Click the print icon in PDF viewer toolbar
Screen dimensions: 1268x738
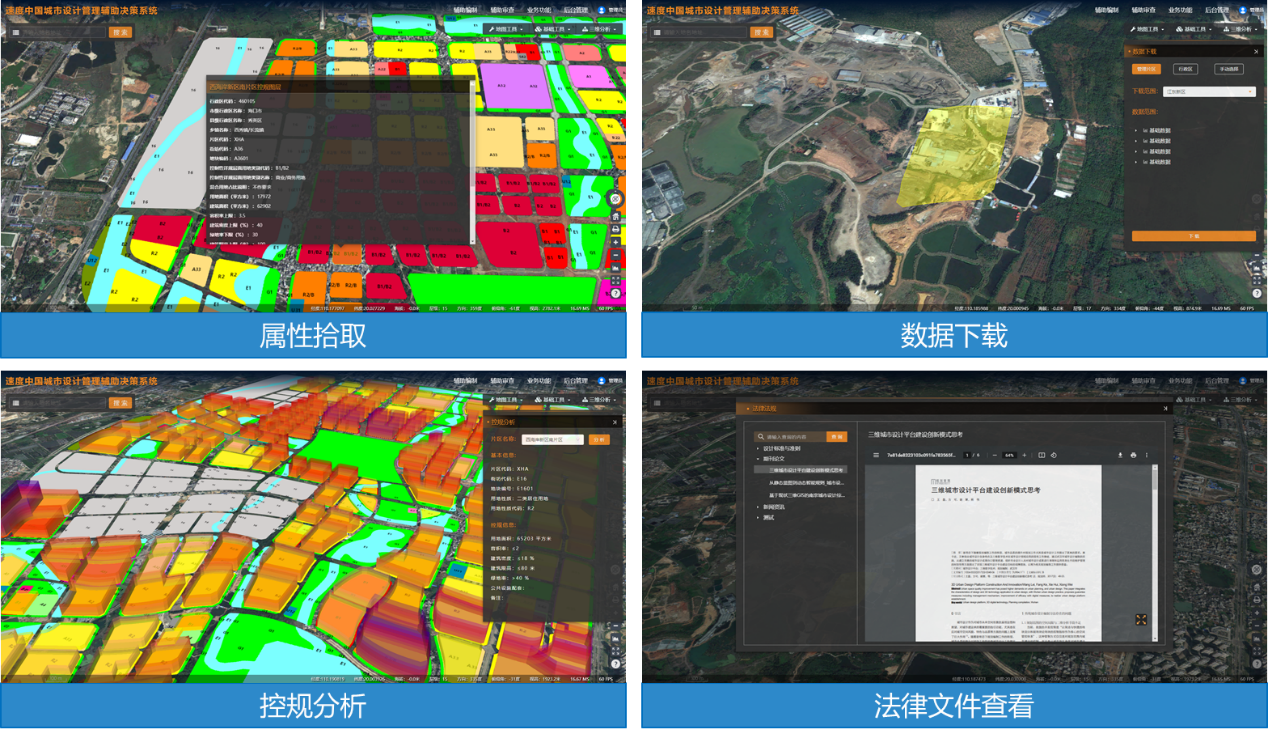coord(1133,455)
